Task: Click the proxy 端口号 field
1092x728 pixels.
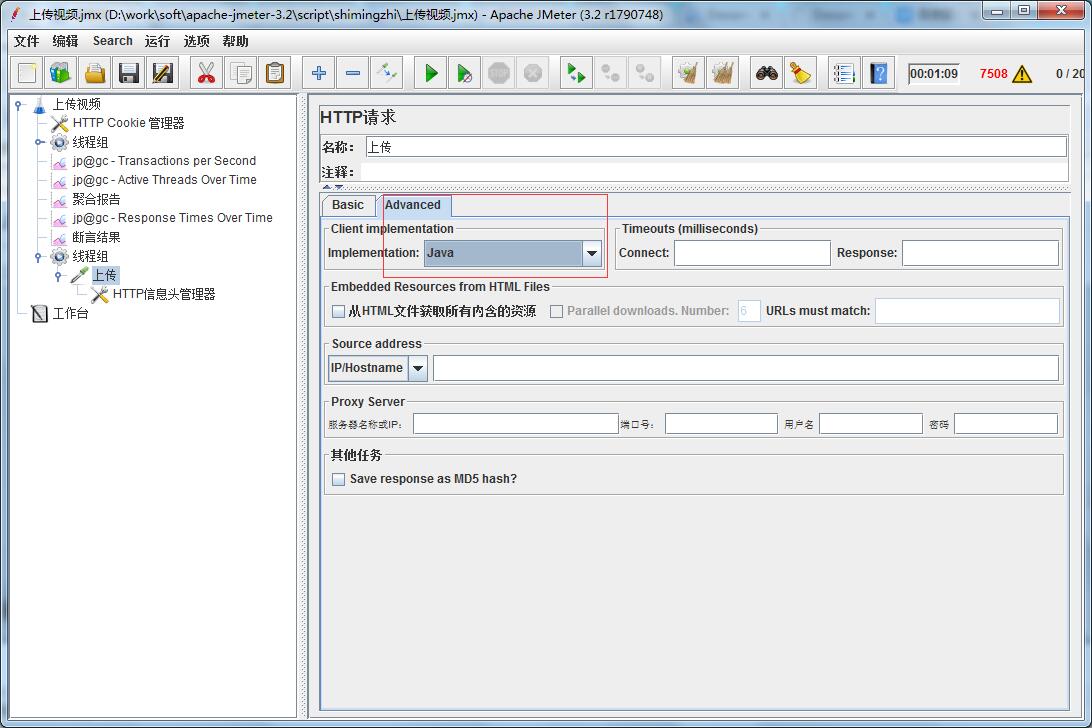Action: [x=722, y=424]
